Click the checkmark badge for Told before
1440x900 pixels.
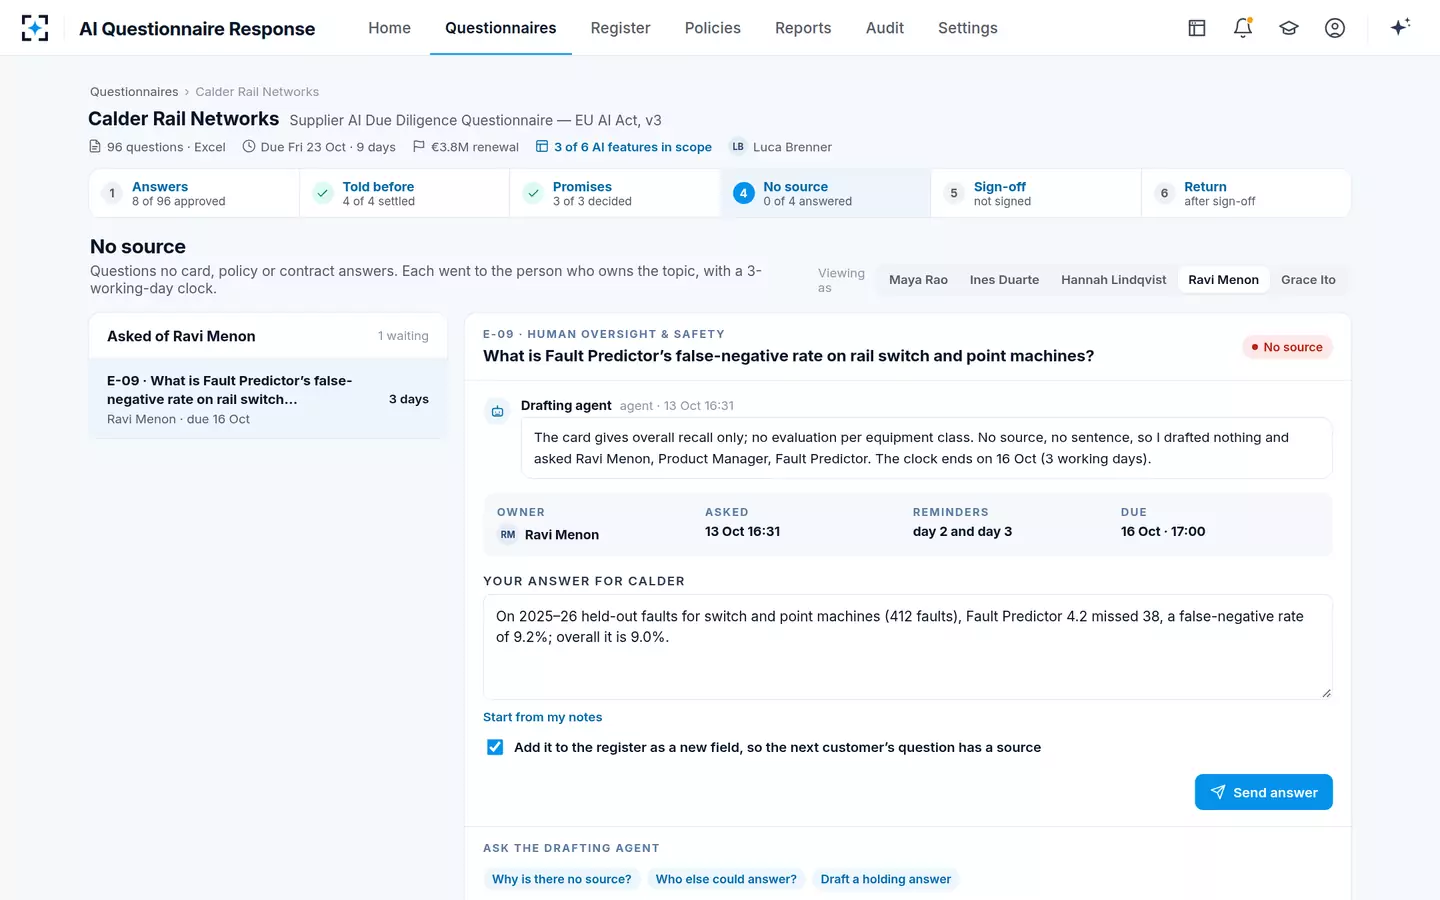coord(322,193)
